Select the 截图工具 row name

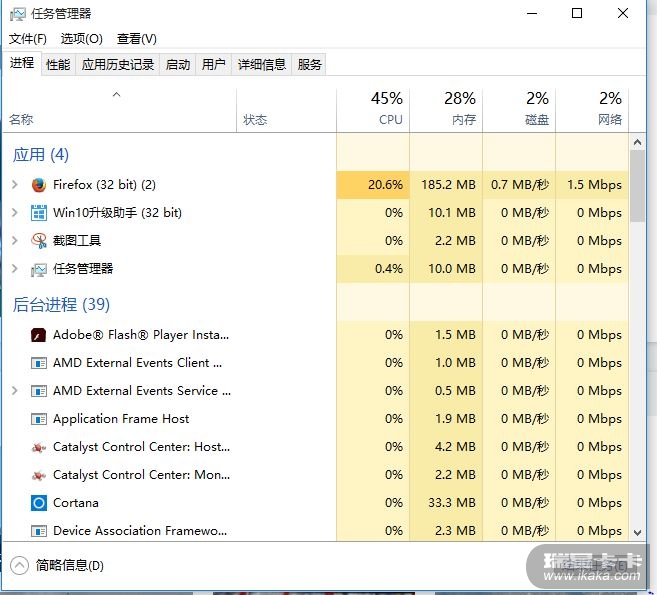77,241
